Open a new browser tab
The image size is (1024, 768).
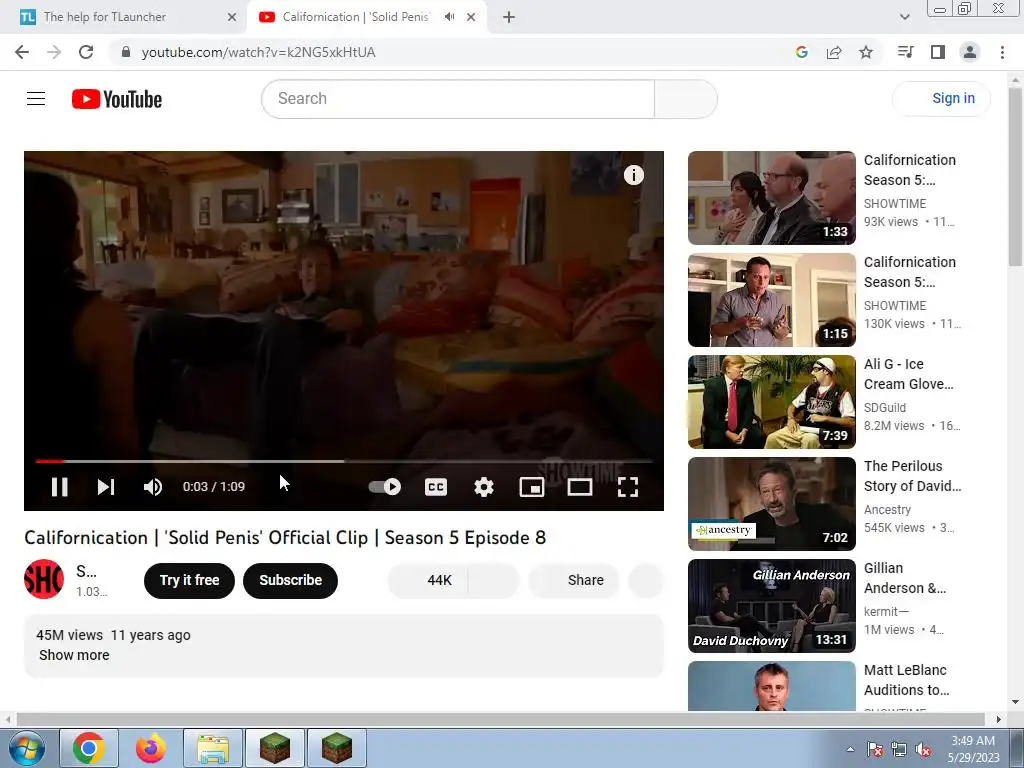click(509, 17)
